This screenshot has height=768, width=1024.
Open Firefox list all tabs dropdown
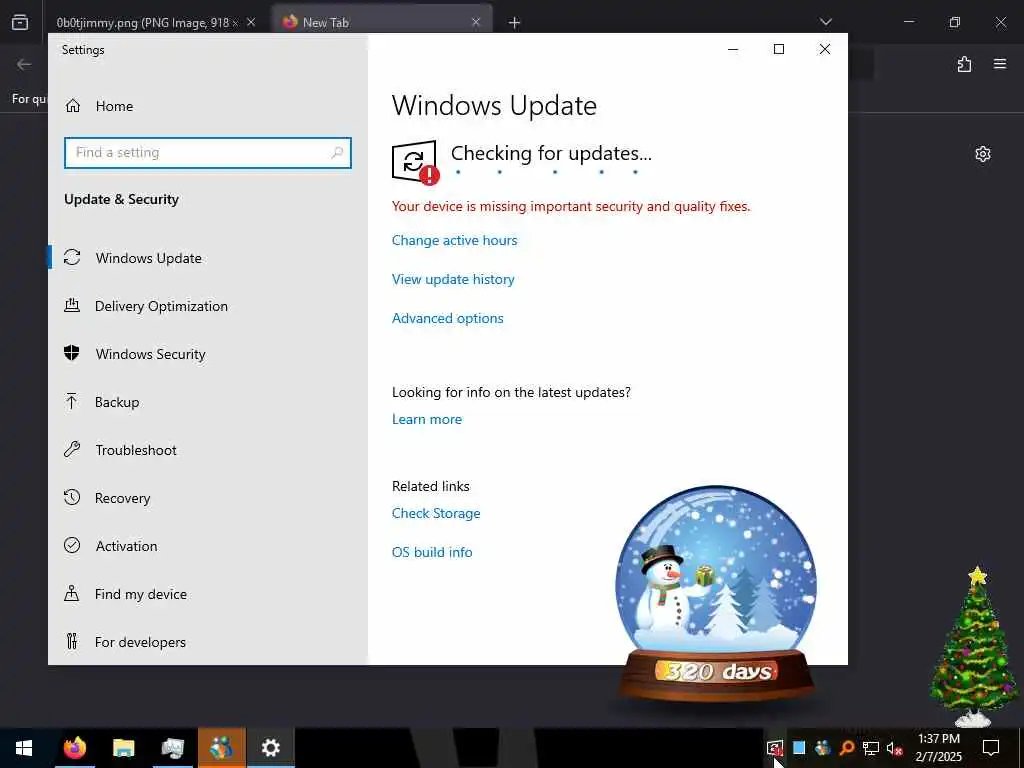coord(825,22)
